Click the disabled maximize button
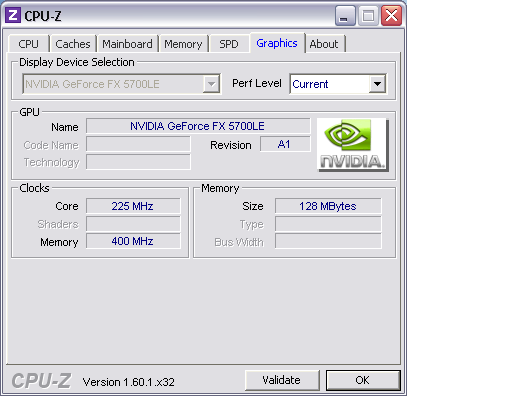512x396 pixels. pyautogui.click(x=368, y=15)
